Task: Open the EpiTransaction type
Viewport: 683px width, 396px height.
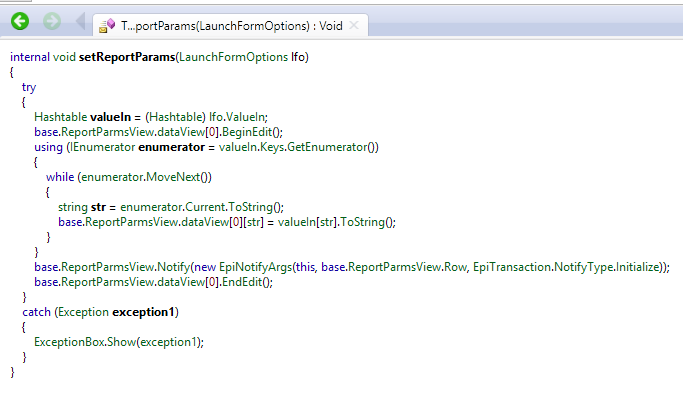Action: coord(512,267)
